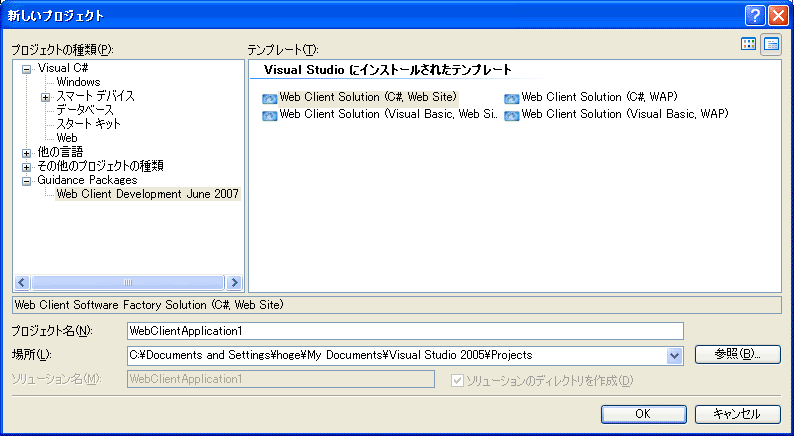Select Web Client Development June 2007
This screenshot has width=794, height=436.
(x=147, y=194)
